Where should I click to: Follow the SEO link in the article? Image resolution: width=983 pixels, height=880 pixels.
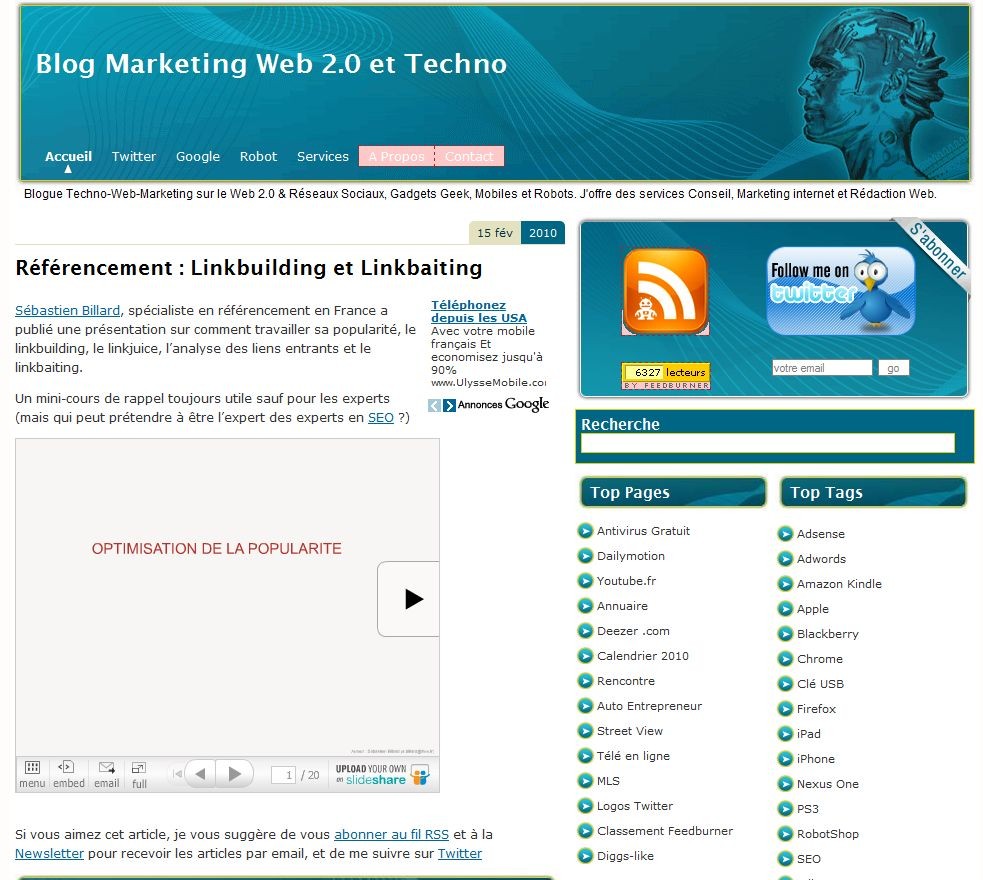coord(381,418)
